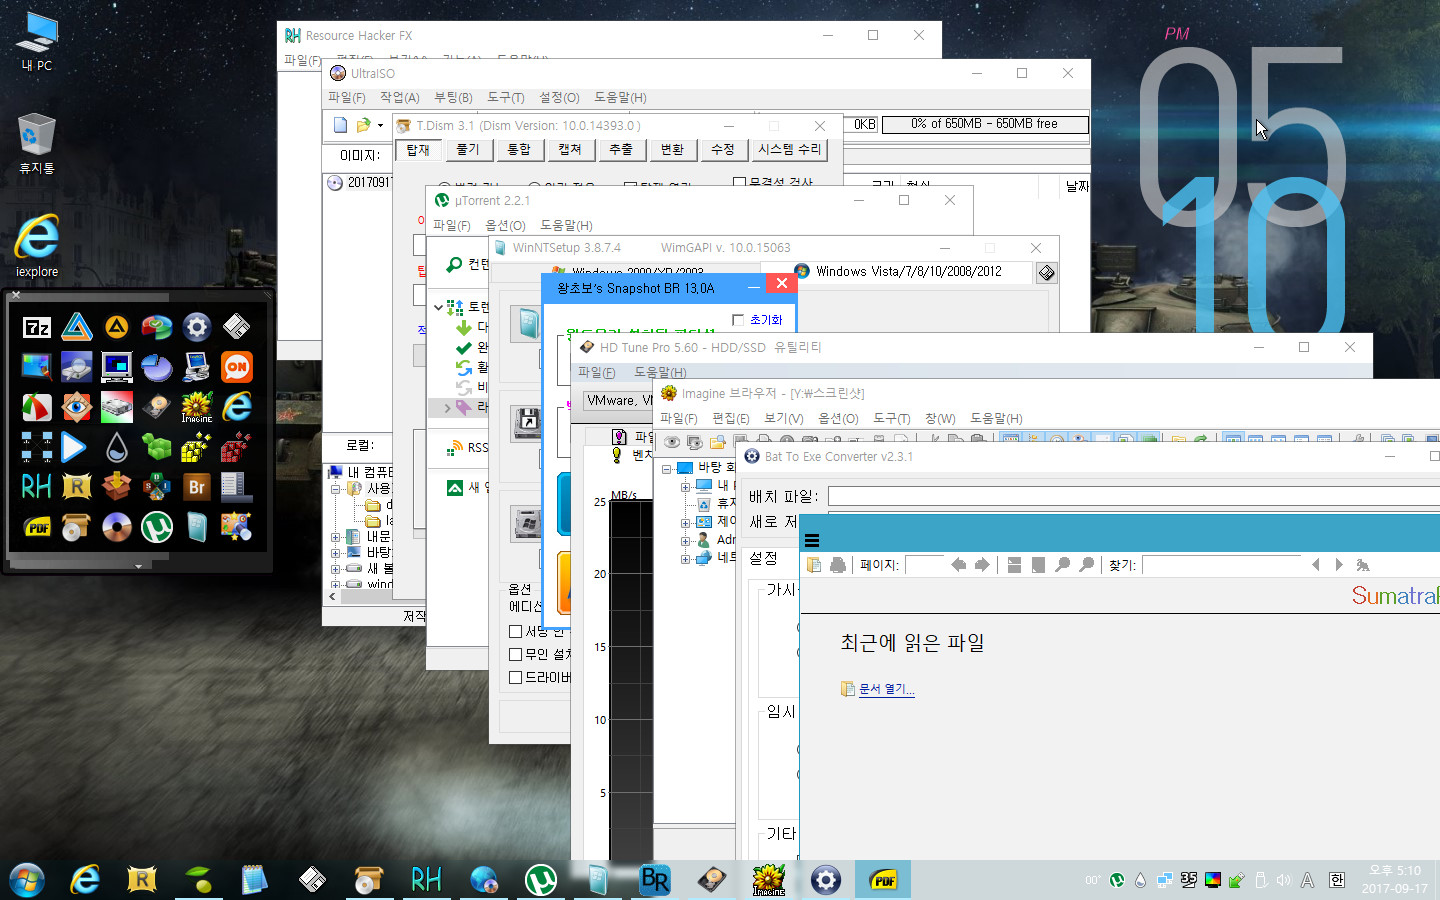Click the BR icon on the taskbar

click(x=654, y=880)
